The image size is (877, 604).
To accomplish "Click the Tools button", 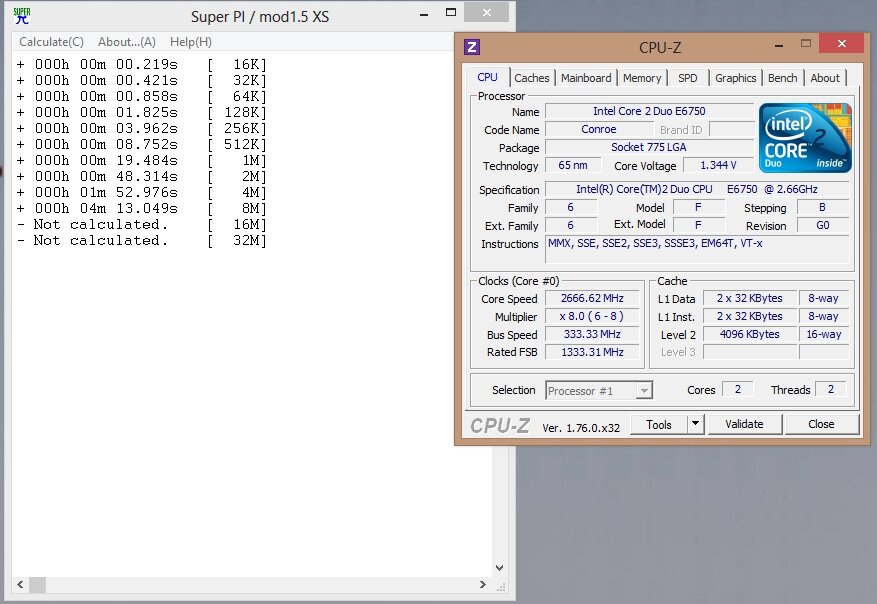I will coord(658,424).
